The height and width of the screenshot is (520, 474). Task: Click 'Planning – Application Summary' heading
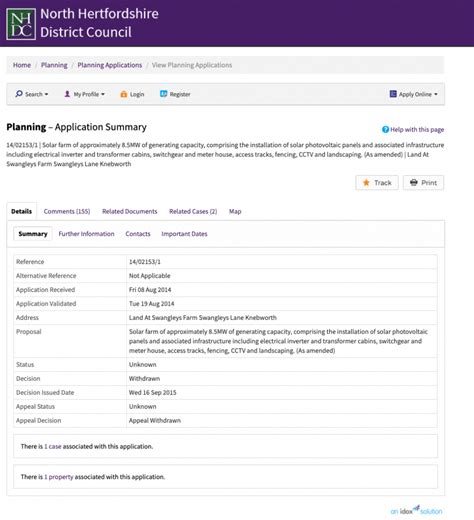[77, 127]
